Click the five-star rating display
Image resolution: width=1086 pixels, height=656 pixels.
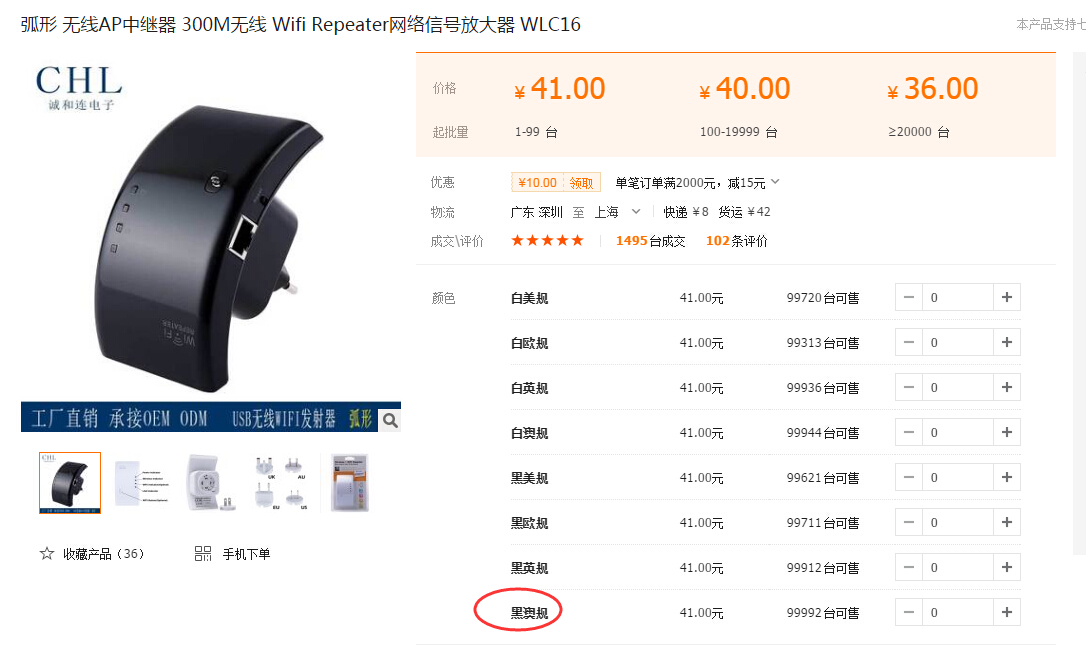pos(547,241)
